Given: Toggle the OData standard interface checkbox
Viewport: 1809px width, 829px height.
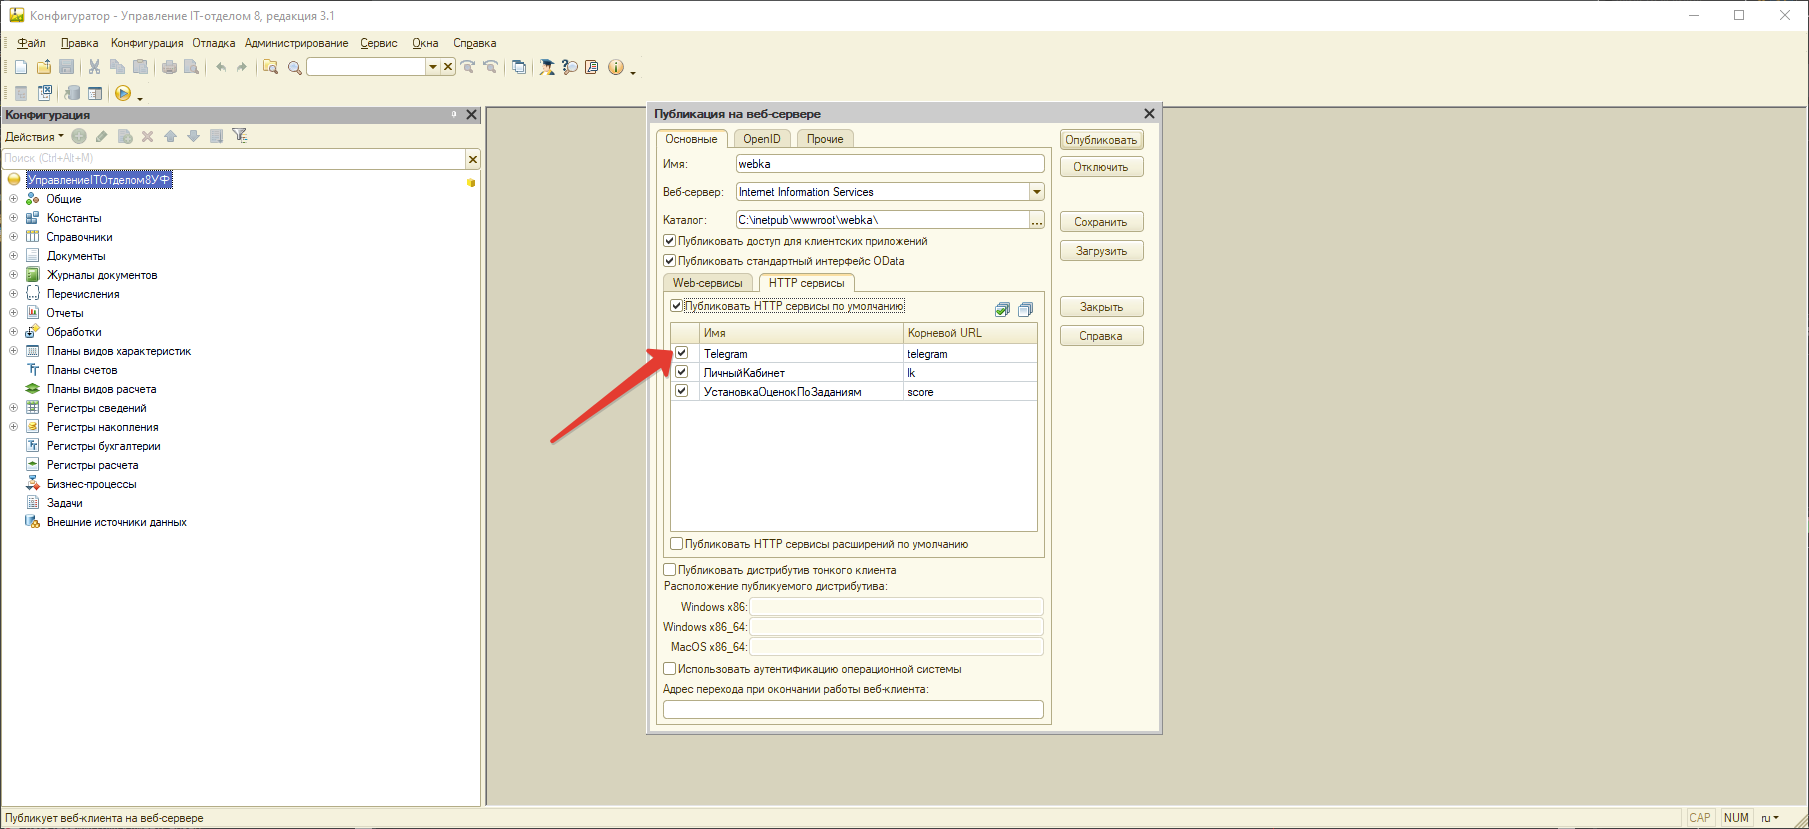Looking at the screenshot, I should pyautogui.click(x=670, y=261).
